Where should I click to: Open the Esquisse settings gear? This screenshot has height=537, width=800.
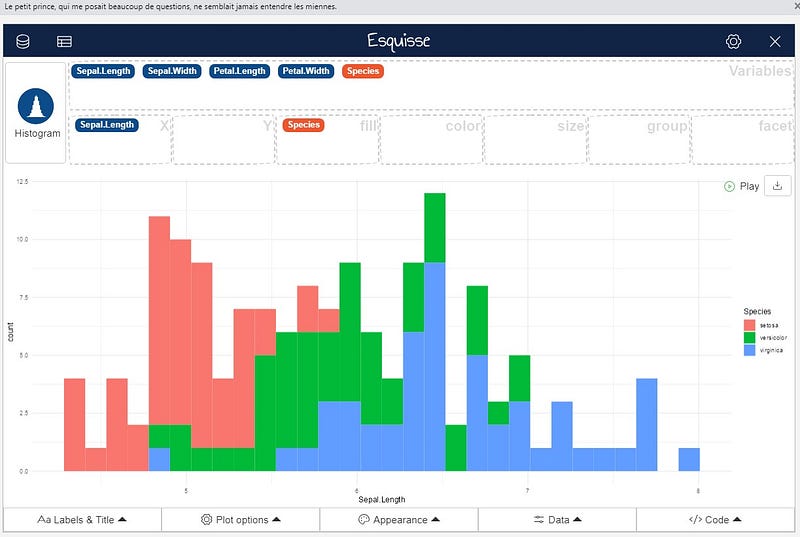[733, 41]
